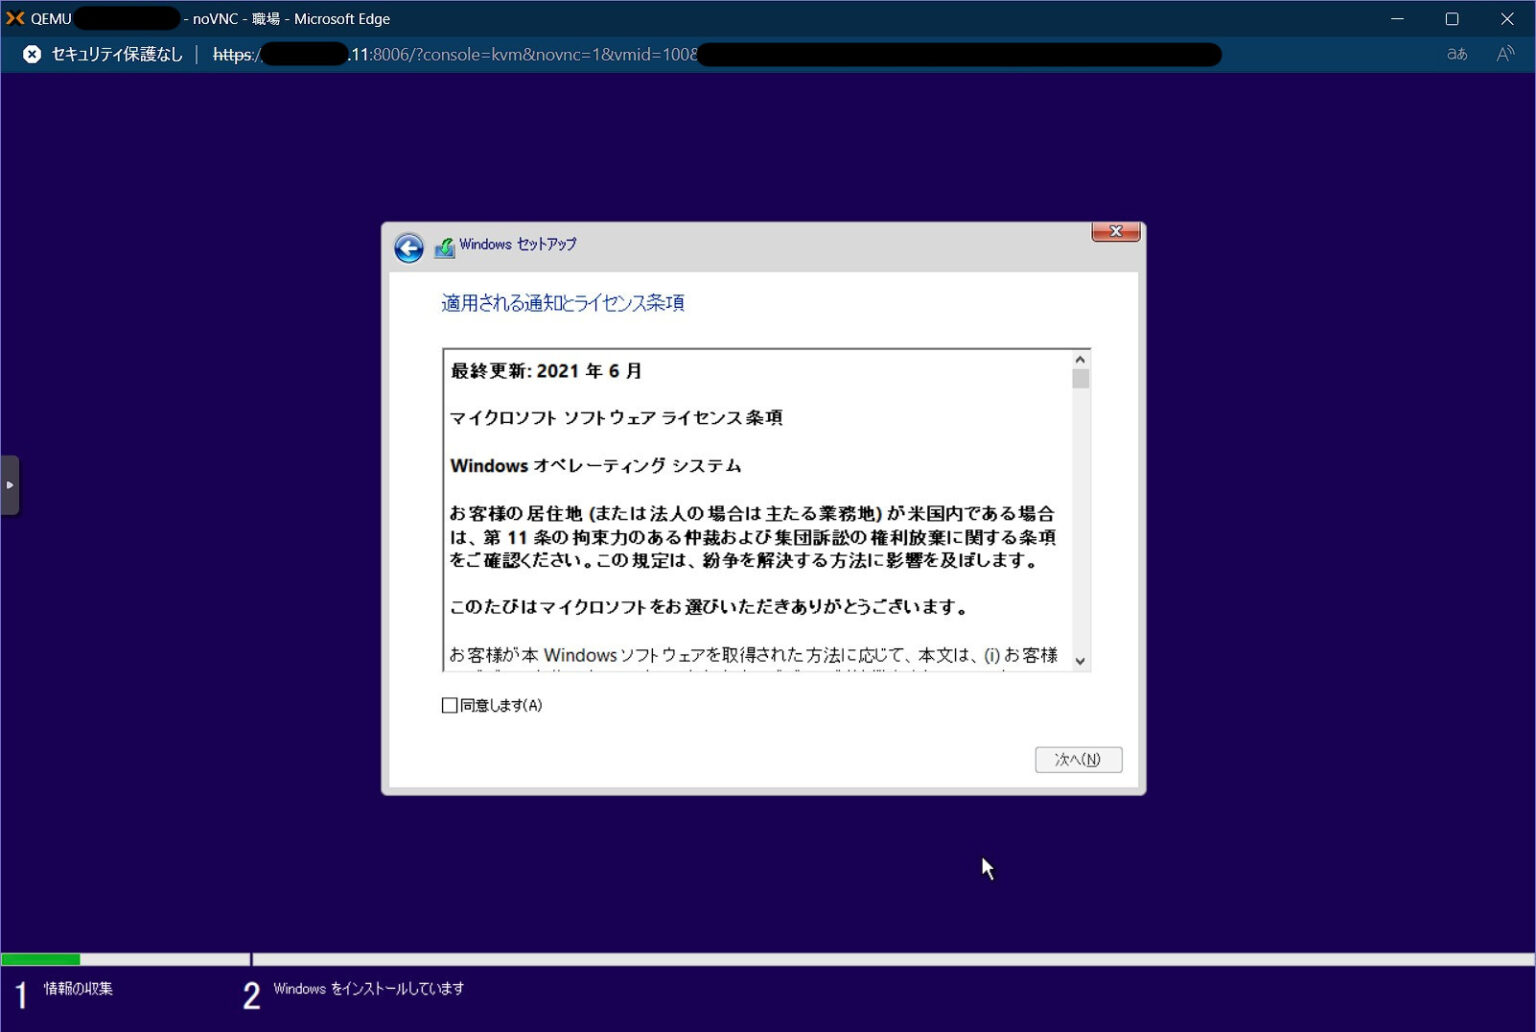Start read aloud with the A)) icon
Viewport: 1536px width, 1032px height.
click(1505, 55)
